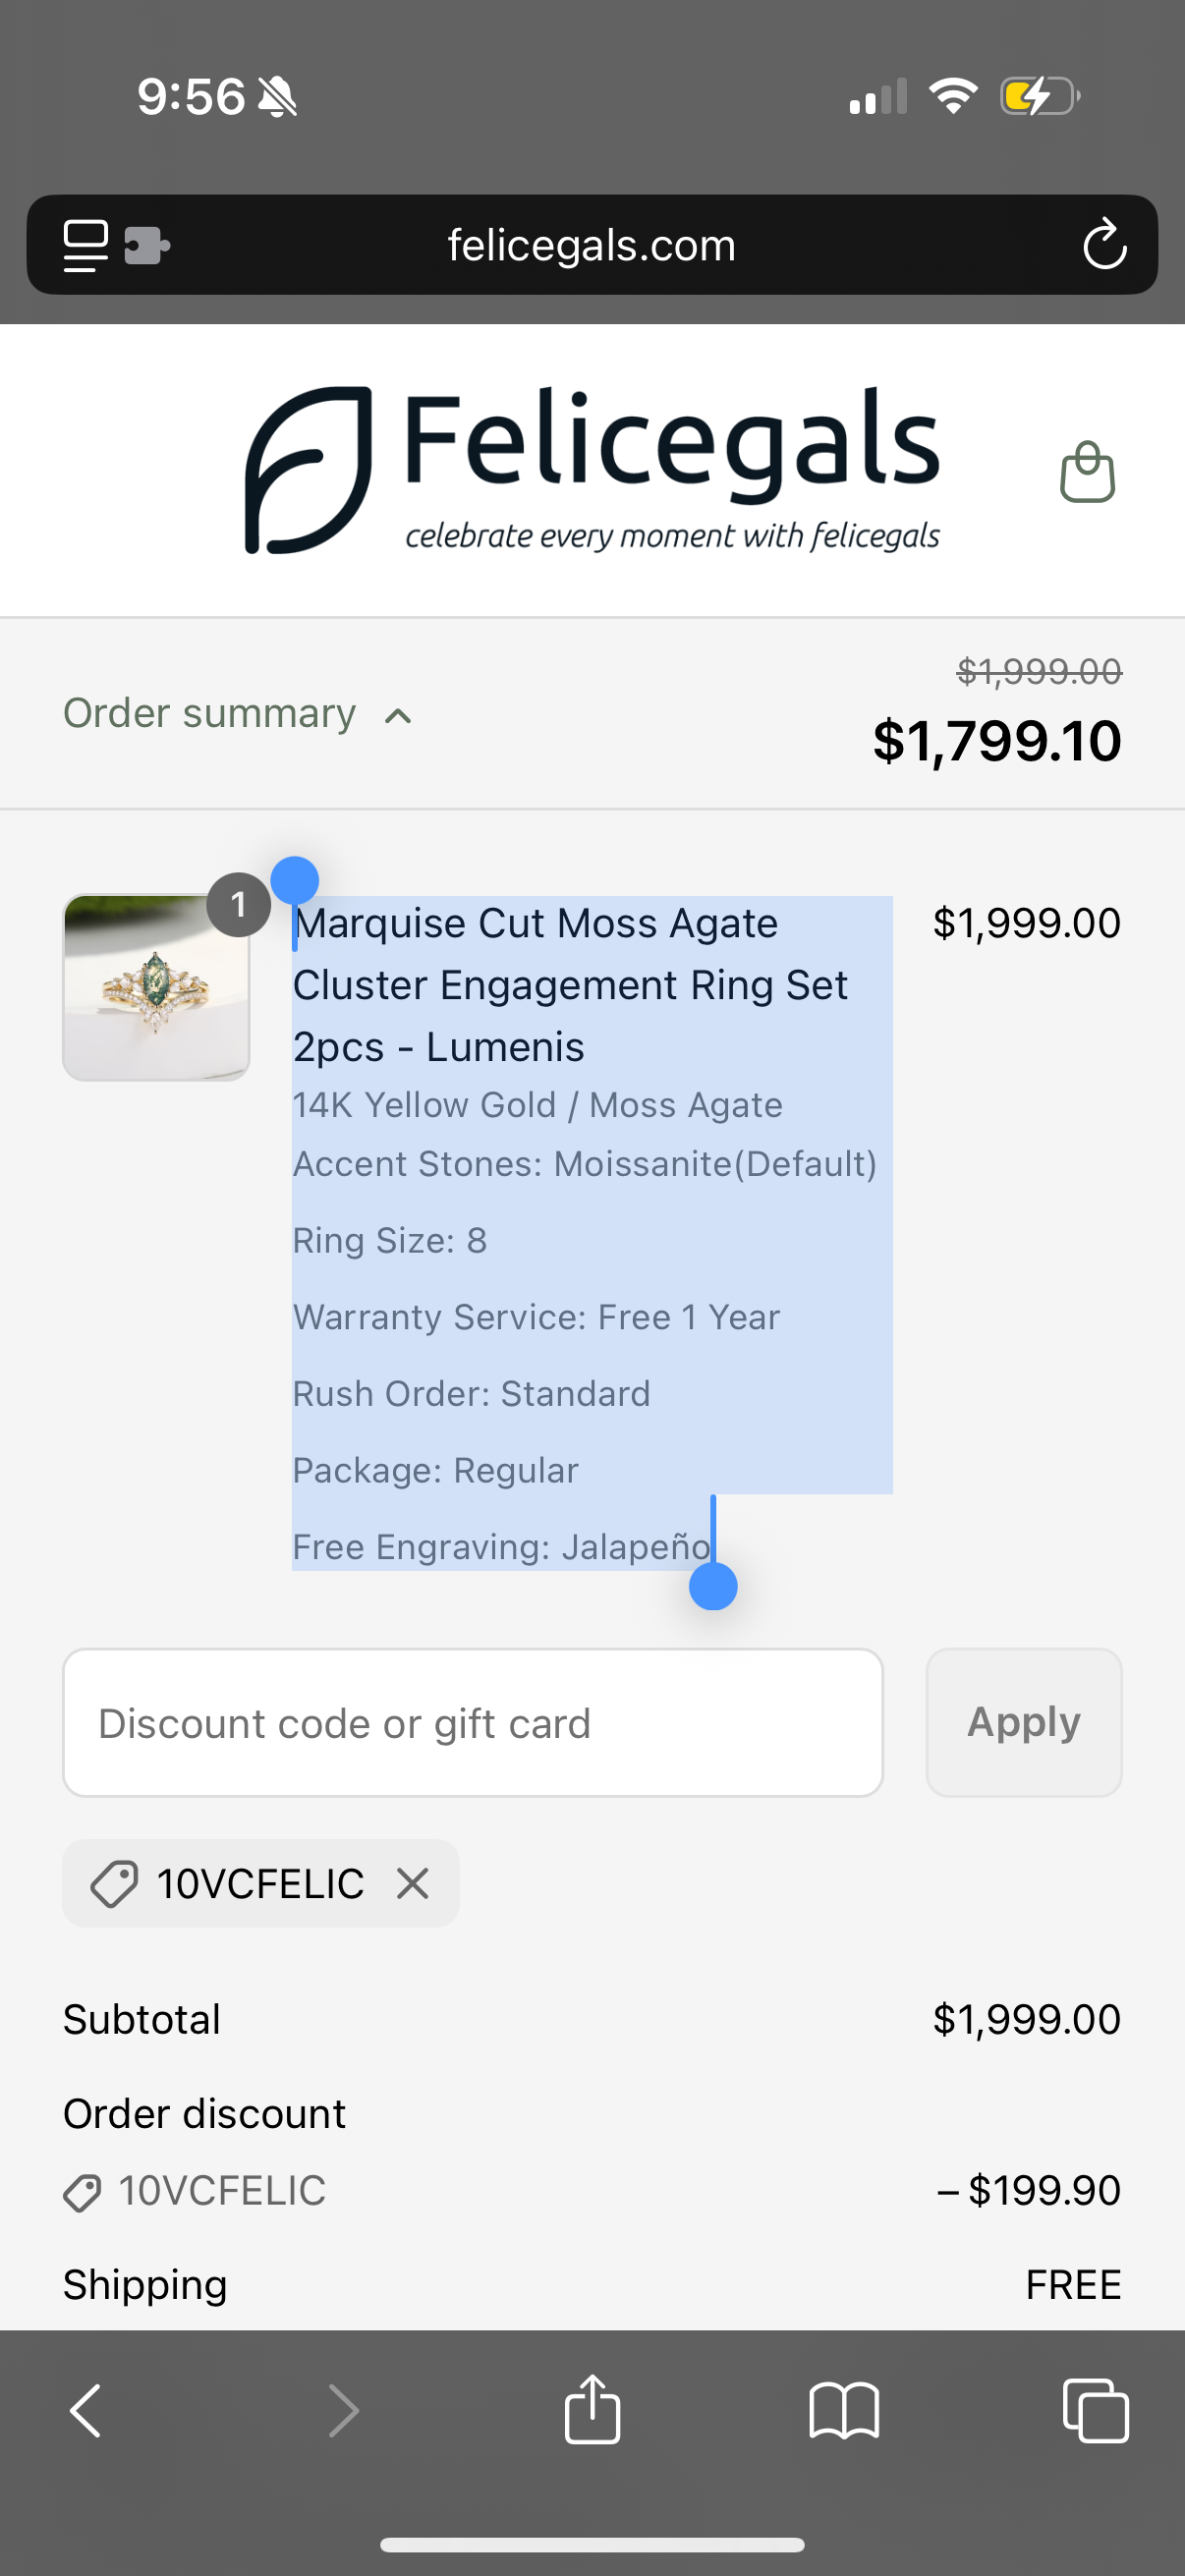The image size is (1185, 2576).
Task: Open the Safari share sheet icon
Action: [x=592, y=2411]
